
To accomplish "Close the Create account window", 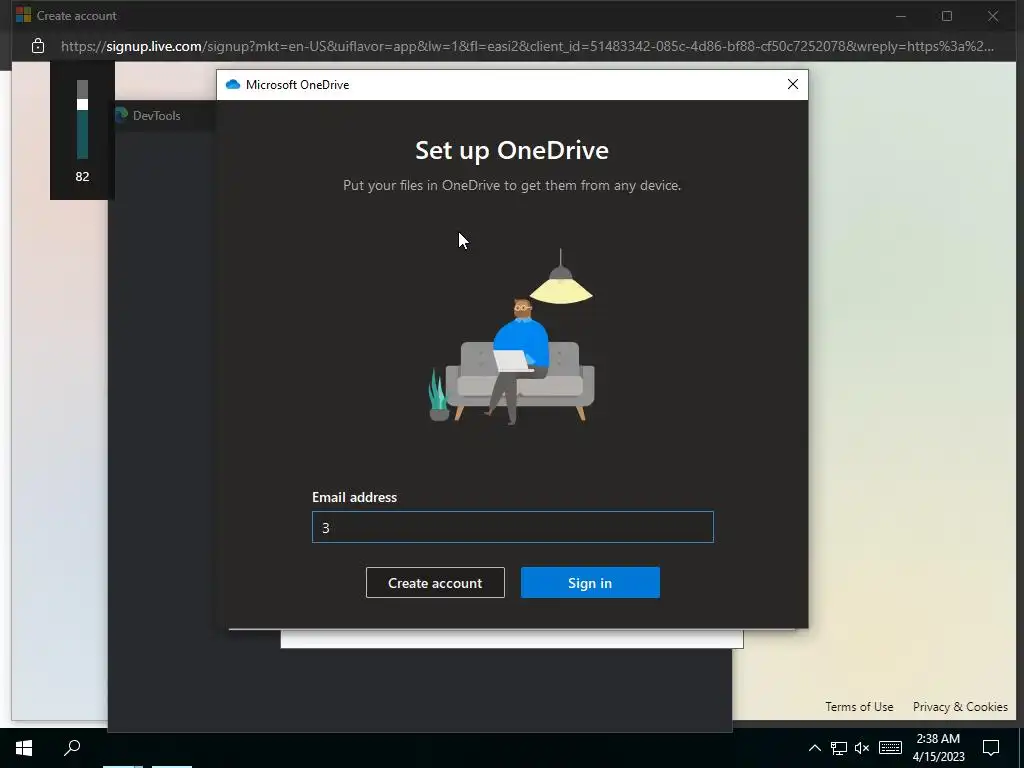I will pos(993,16).
